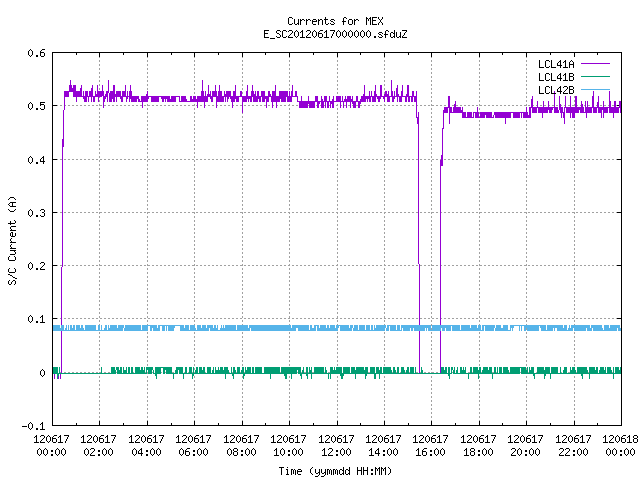Click x-axis tick label 120618 00:00
This screenshot has width=640, height=480.
click(x=620, y=445)
